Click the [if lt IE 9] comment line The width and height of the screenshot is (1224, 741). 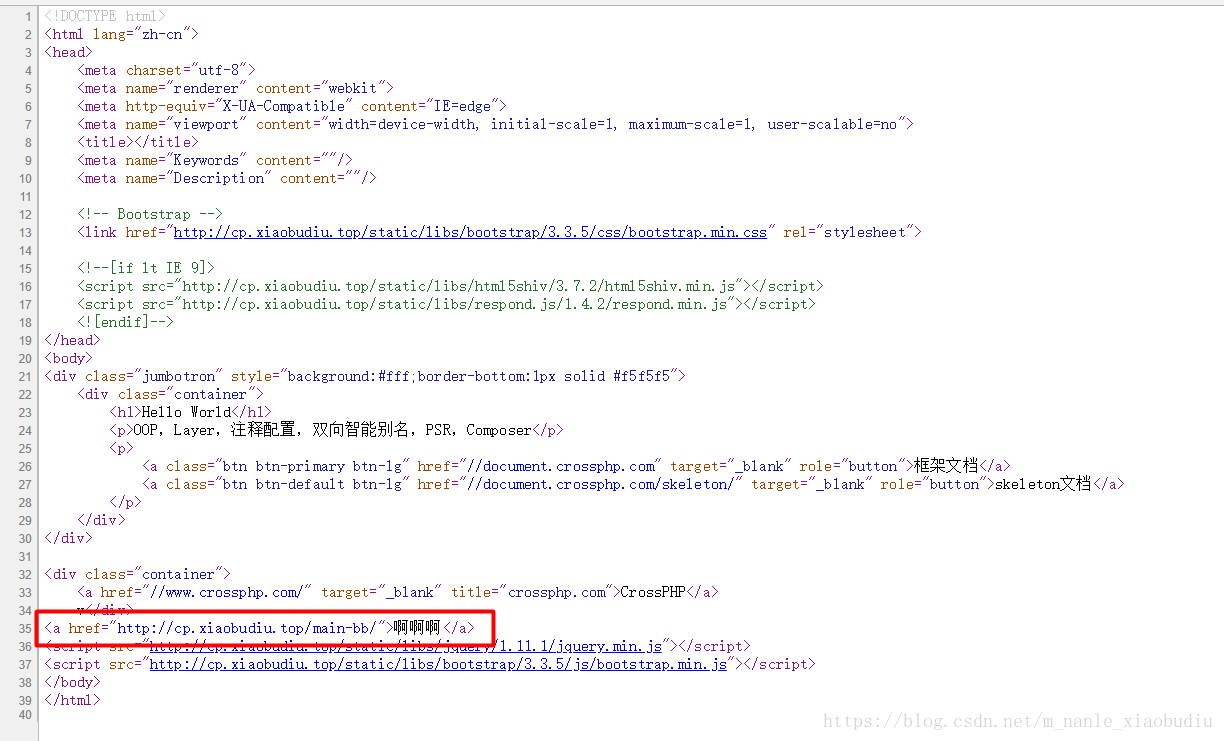pyautogui.click(x=146, y=268)
